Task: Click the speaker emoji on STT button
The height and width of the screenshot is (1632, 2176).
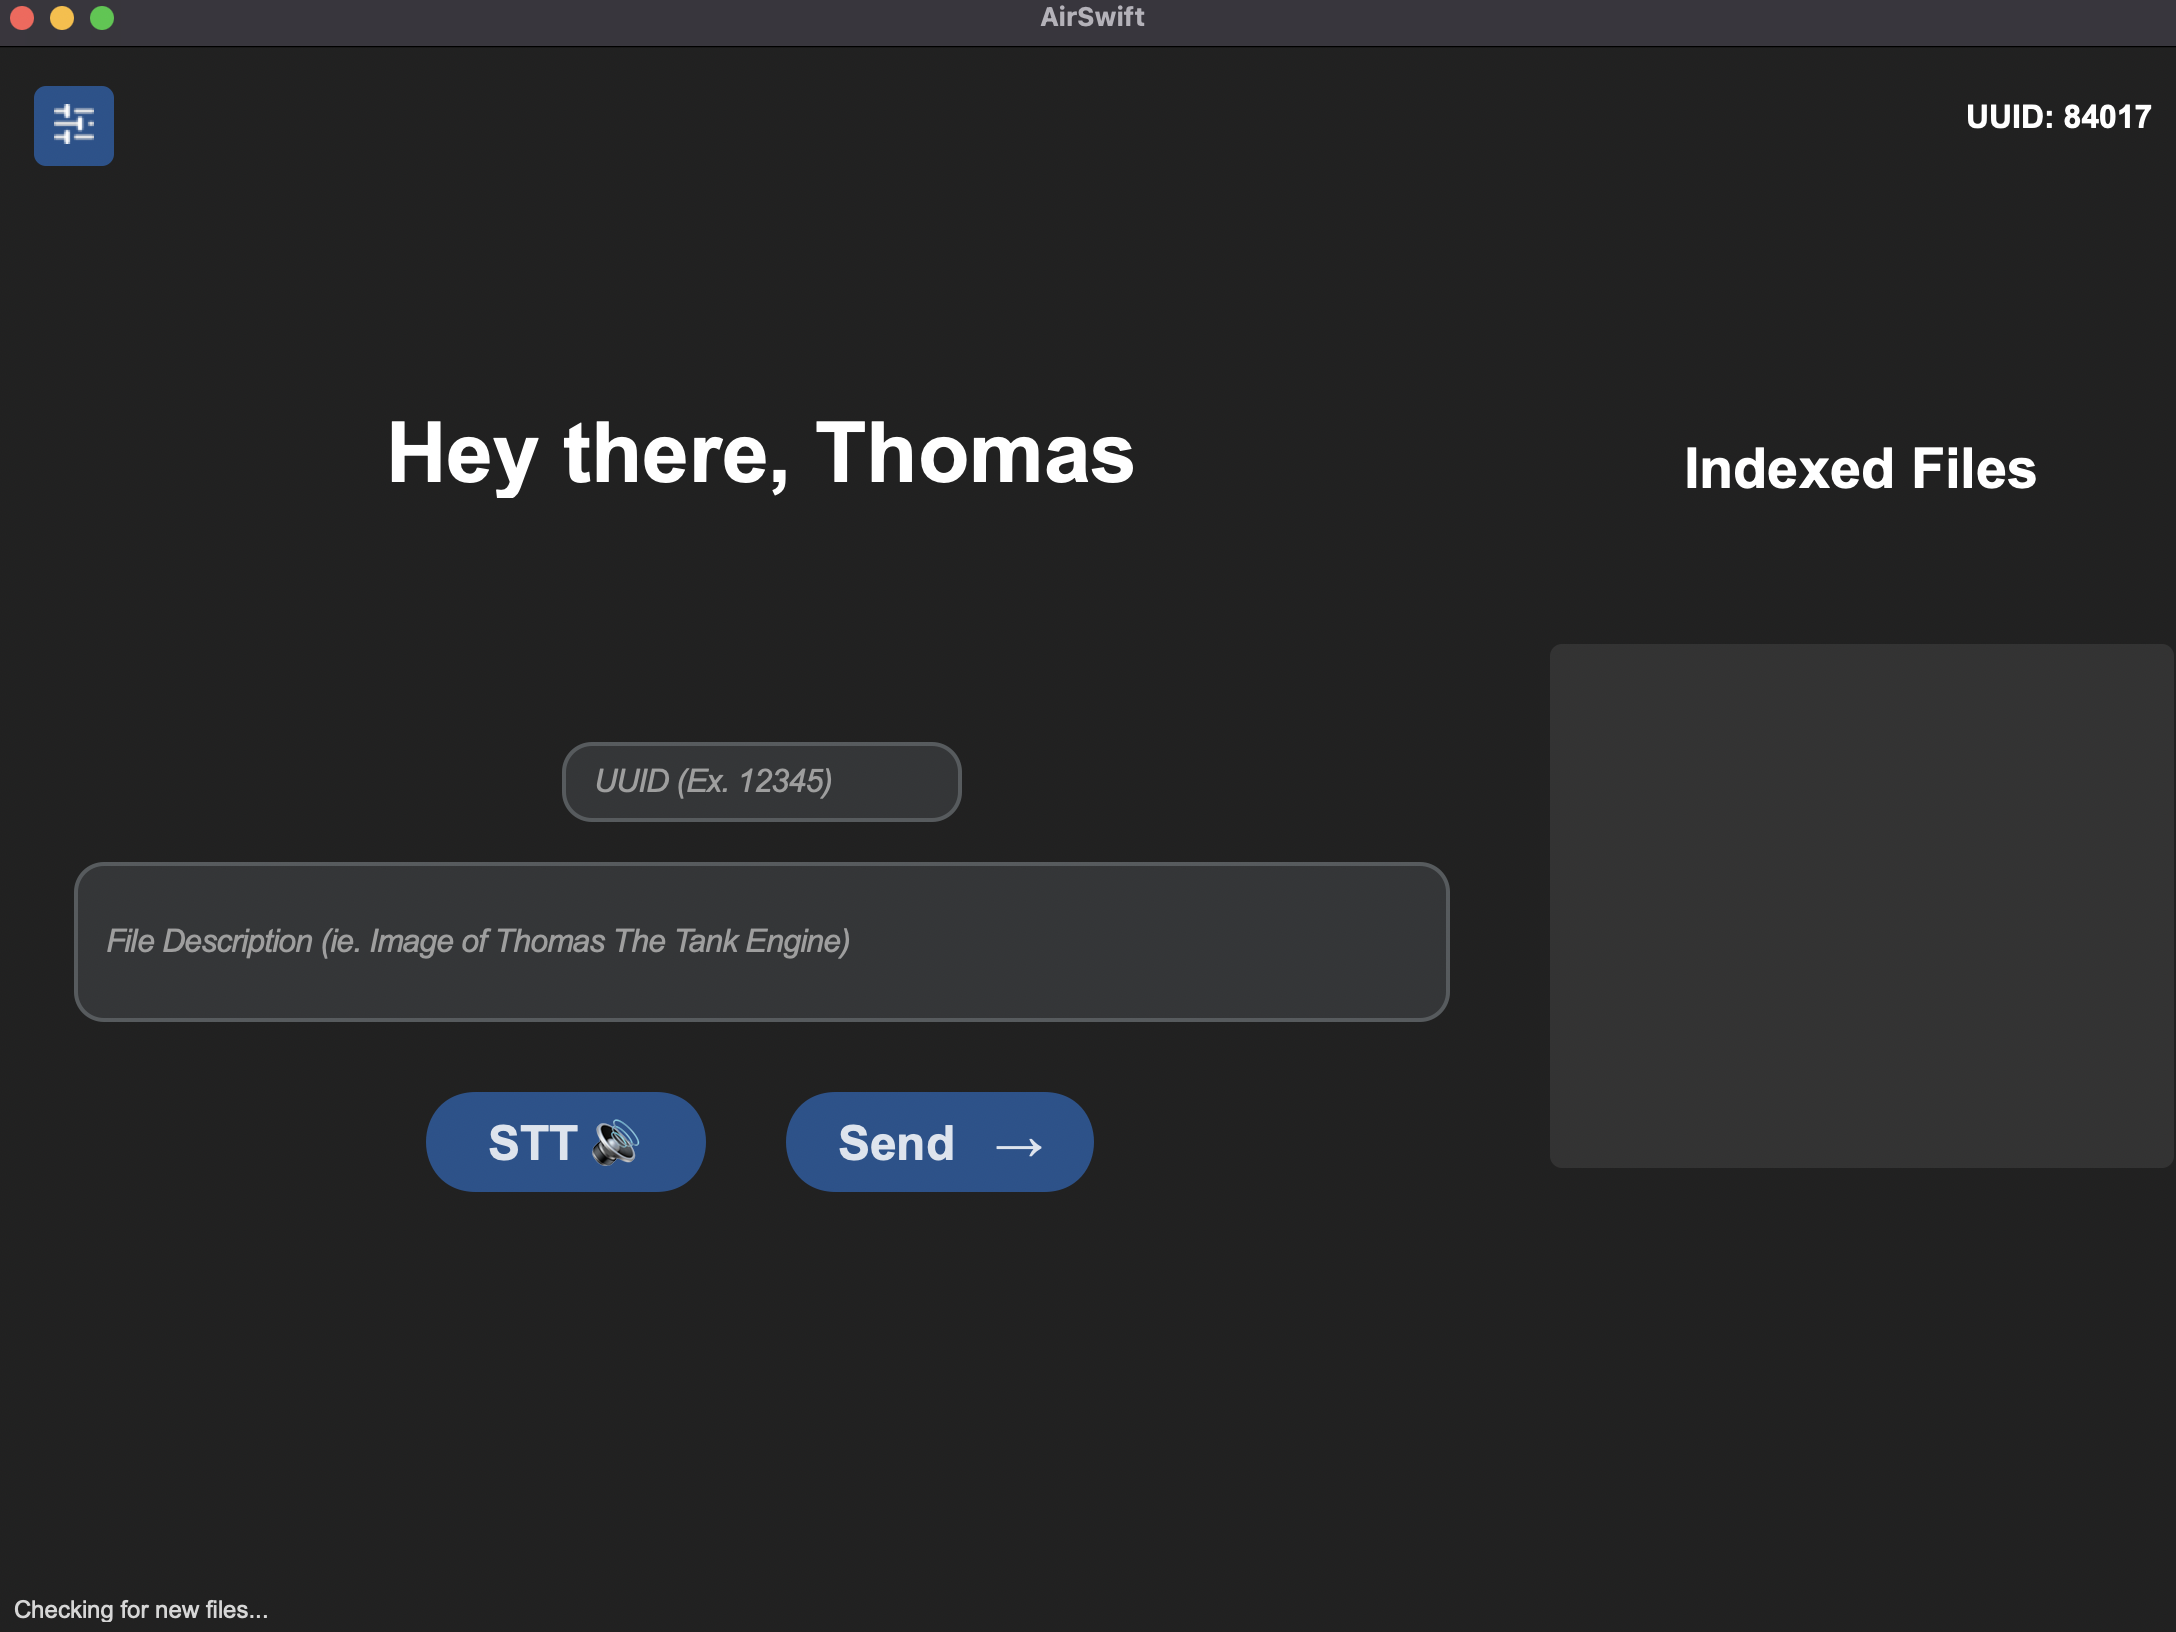Action: coord(615,1142)
